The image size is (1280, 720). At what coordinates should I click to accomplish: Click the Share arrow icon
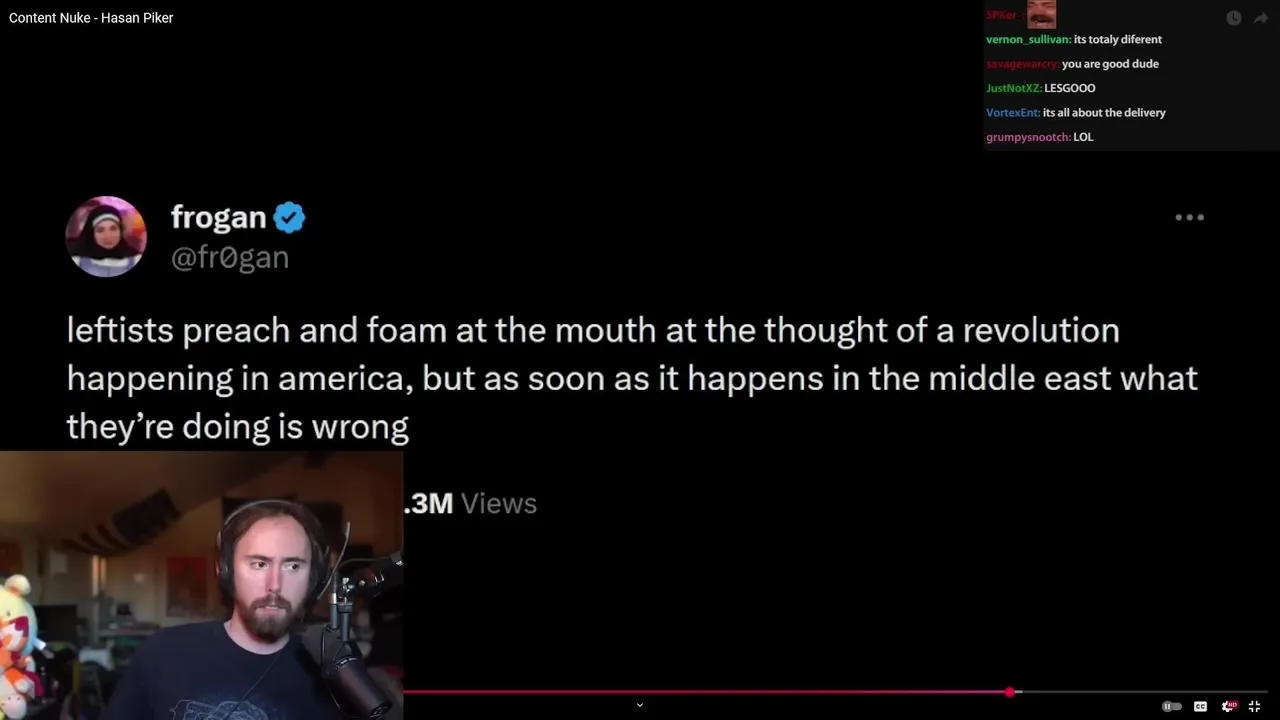coord(1261,18)
